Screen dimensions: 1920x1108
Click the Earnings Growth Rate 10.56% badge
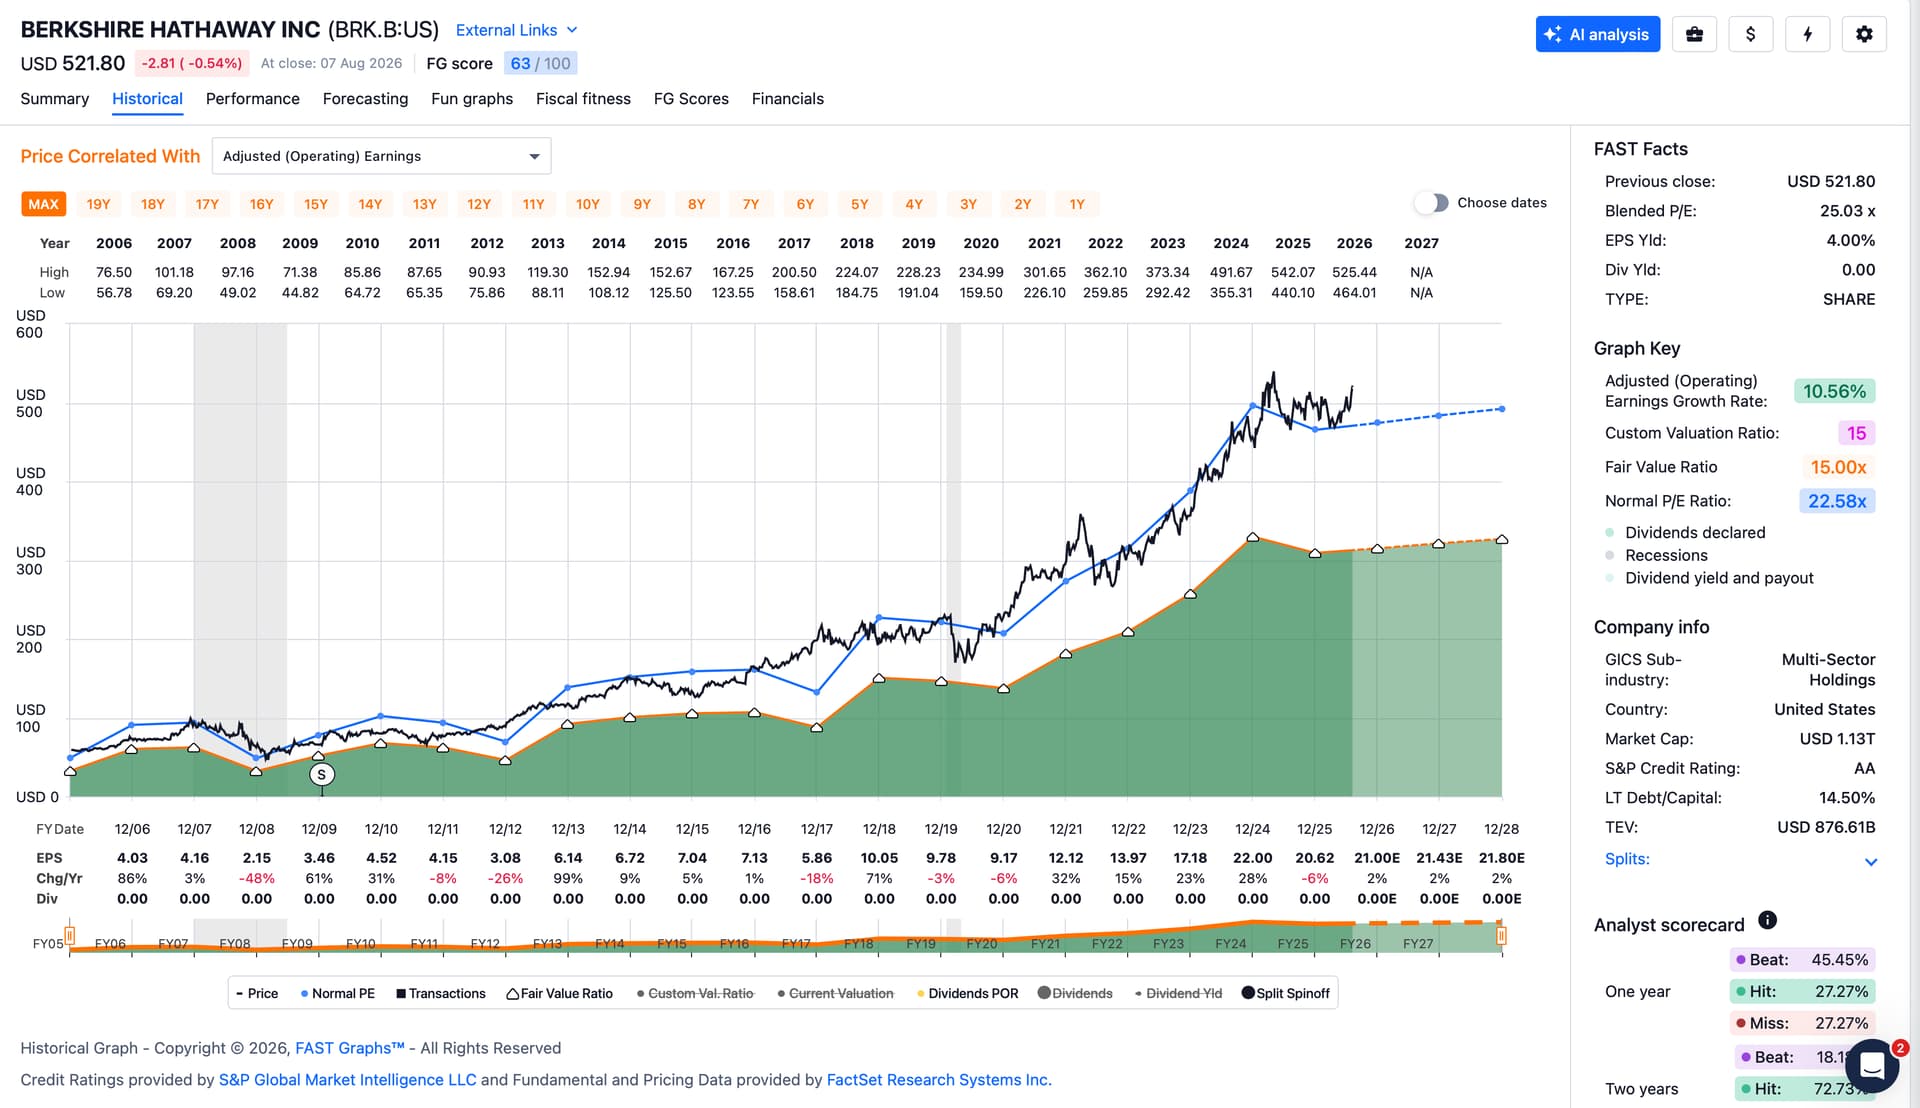click(x=1834, y=391)
